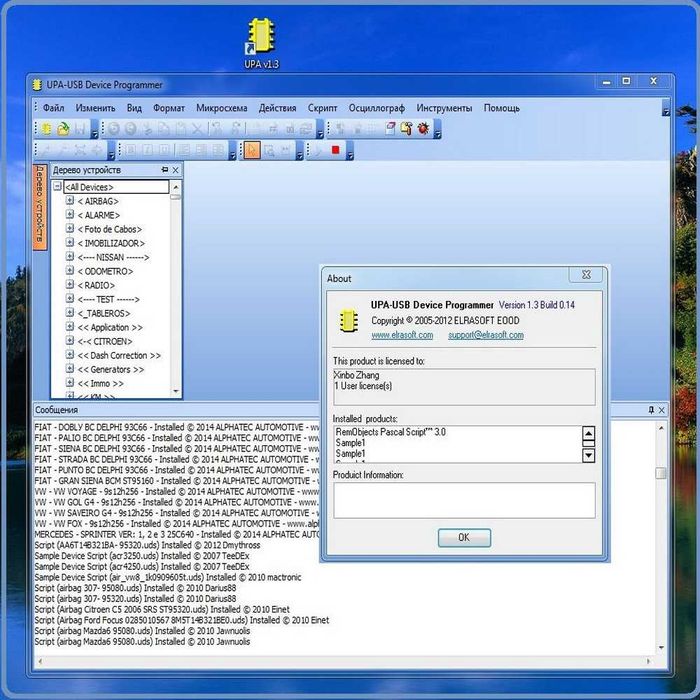The image size is (700, 700).
Task: Open the Файл menu
Action: pos(54,108)
